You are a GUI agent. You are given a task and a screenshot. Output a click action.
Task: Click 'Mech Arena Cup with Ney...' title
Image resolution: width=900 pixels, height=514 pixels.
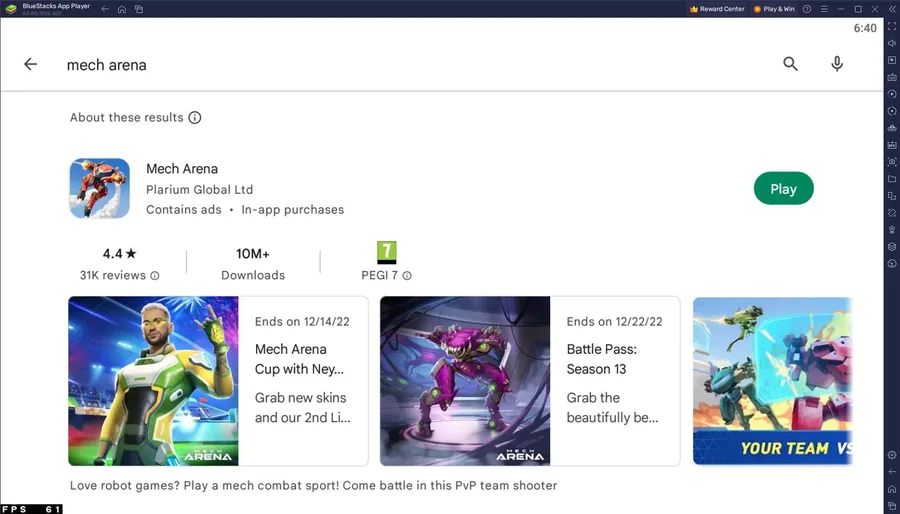tap(302, 359)
